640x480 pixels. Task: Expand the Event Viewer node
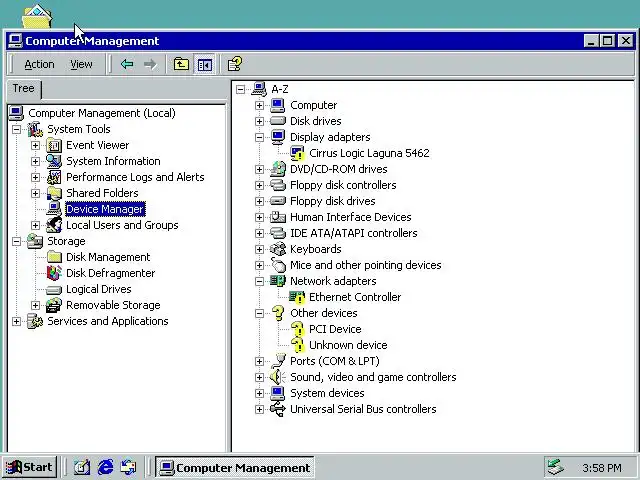coord(36,145)
